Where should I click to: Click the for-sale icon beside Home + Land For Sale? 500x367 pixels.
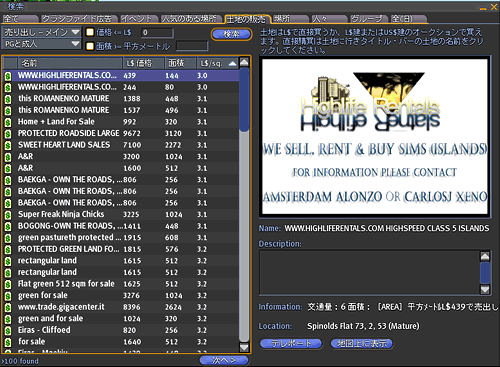[8, 122]
